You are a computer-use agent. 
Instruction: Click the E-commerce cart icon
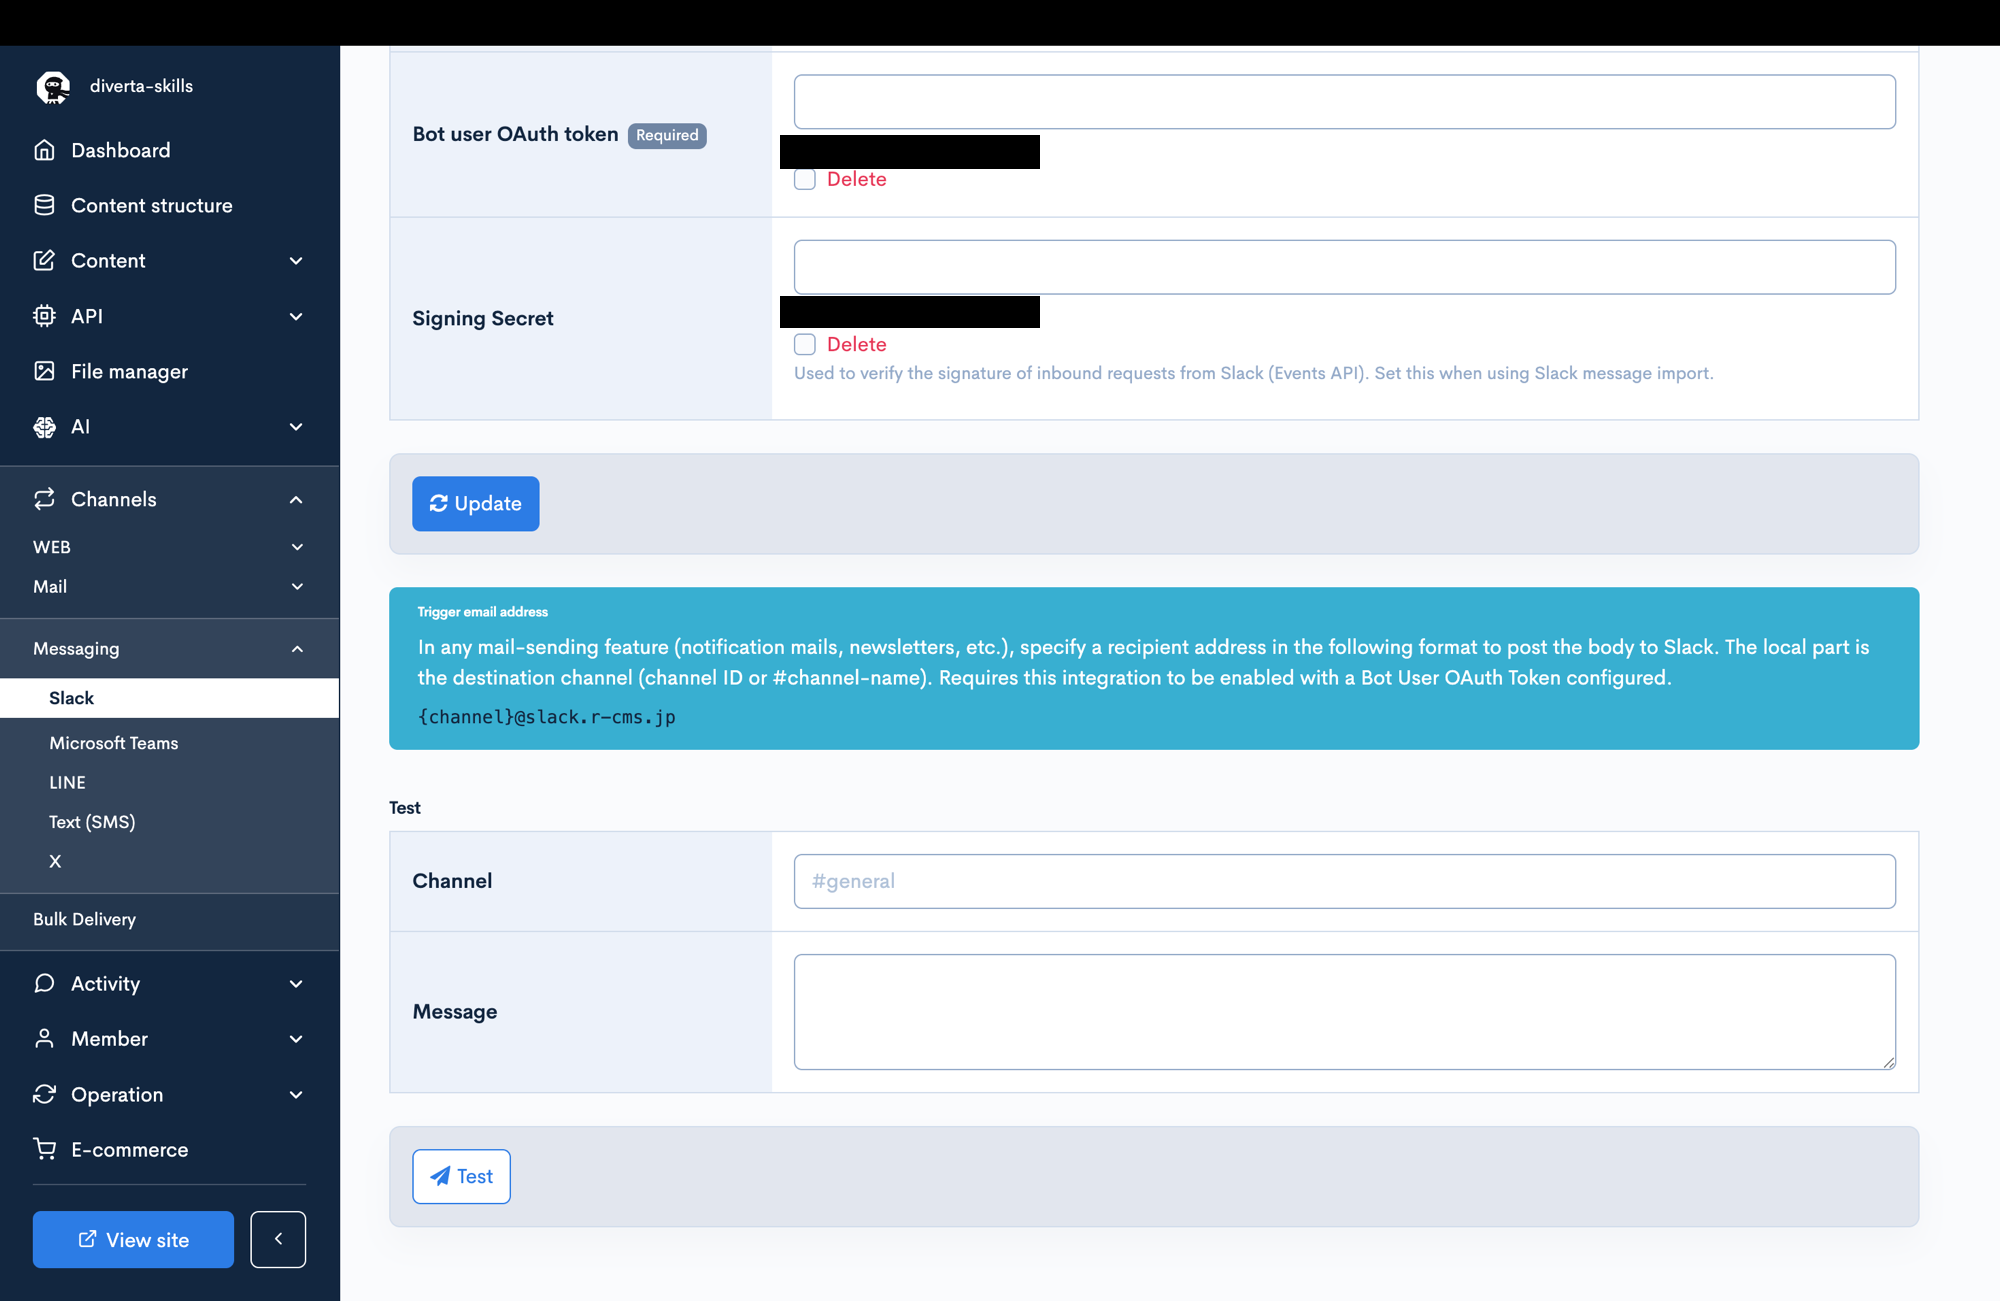pos(44,1150)
